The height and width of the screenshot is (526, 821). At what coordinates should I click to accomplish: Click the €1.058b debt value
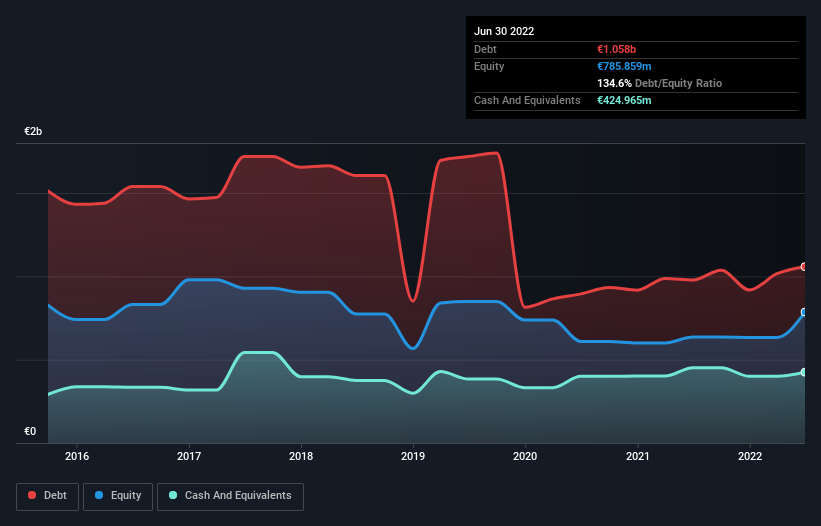(x=616, y=49)
